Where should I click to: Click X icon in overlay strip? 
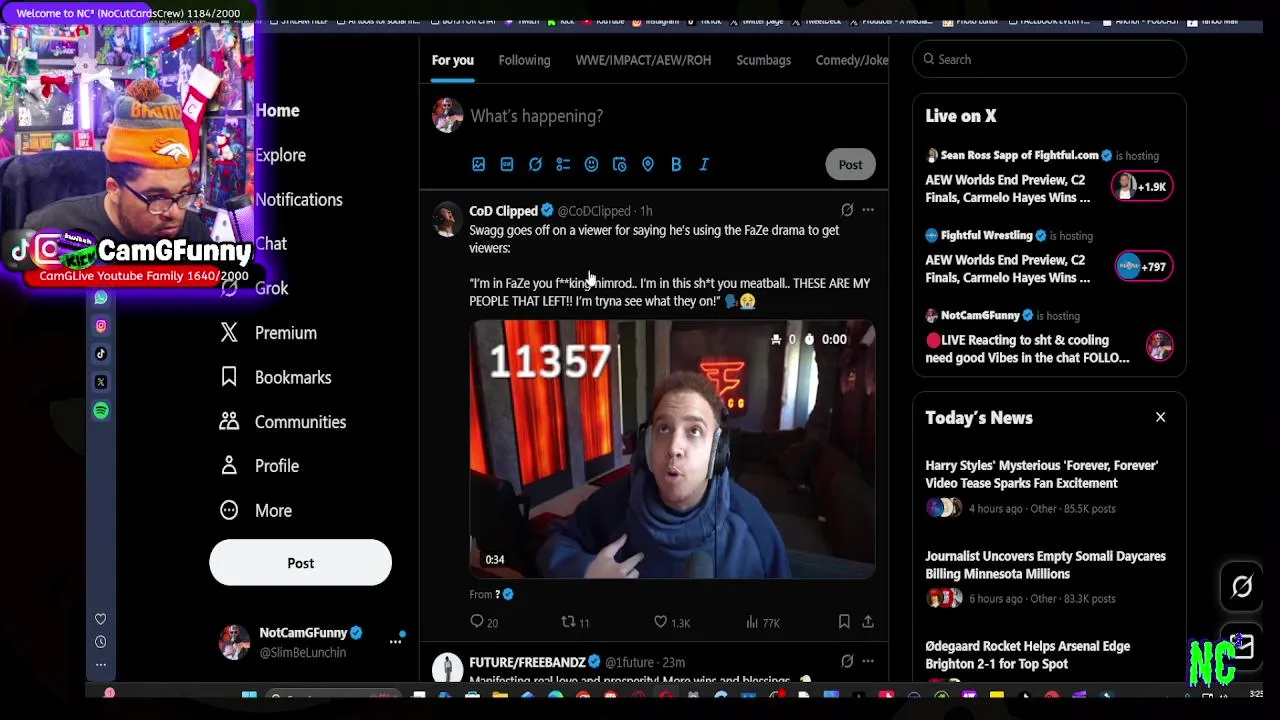(x=101, y=382)
